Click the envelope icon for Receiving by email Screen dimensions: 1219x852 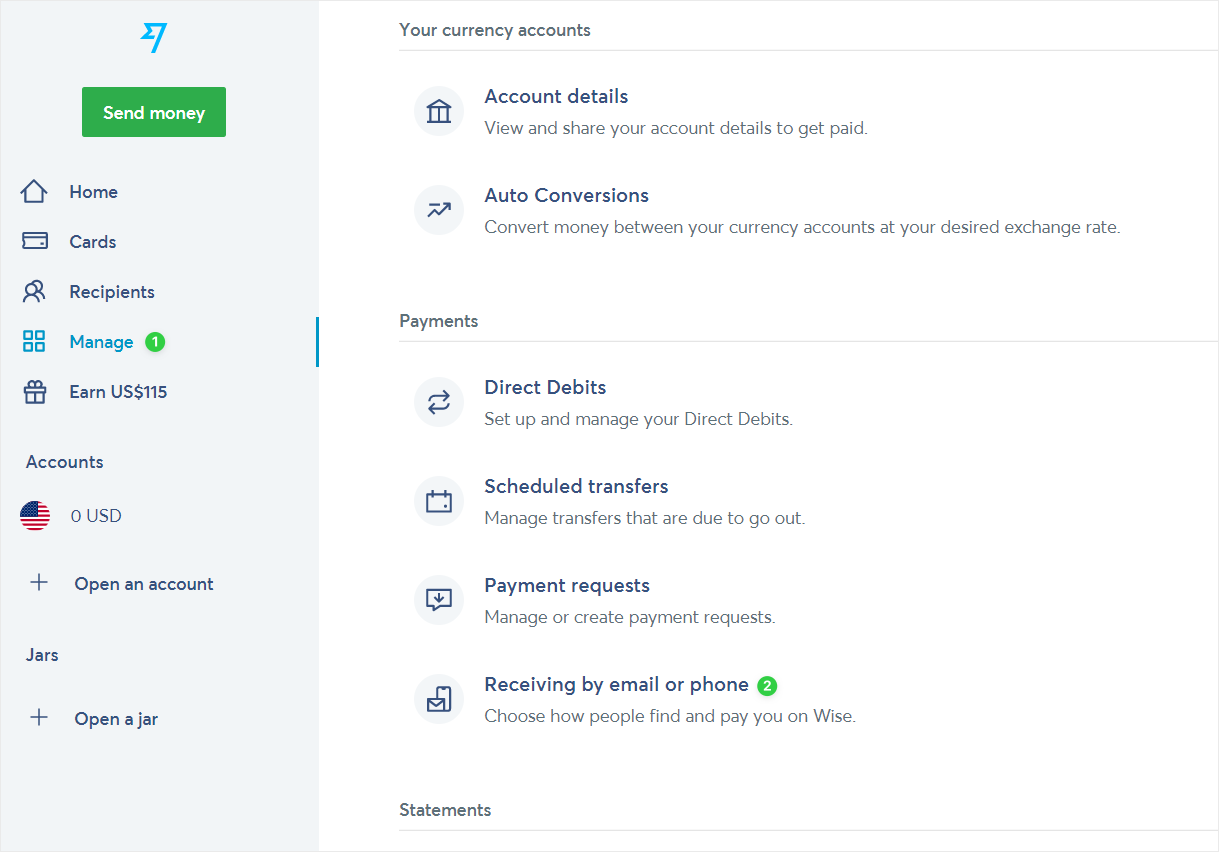click(x=438, y=699)
